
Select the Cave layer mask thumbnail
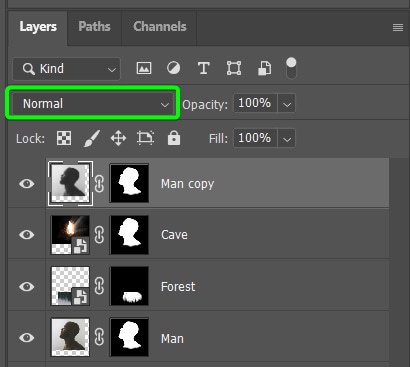point(129,235)
